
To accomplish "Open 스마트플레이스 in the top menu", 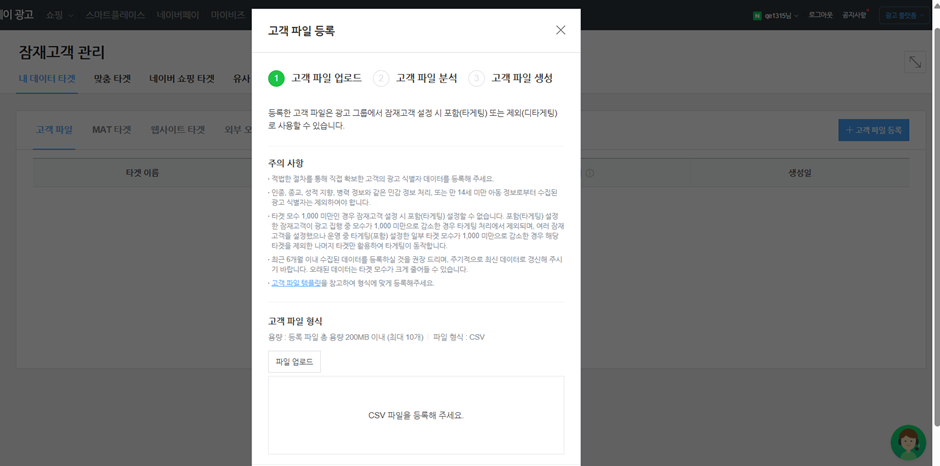I will [x=115, y=15].
